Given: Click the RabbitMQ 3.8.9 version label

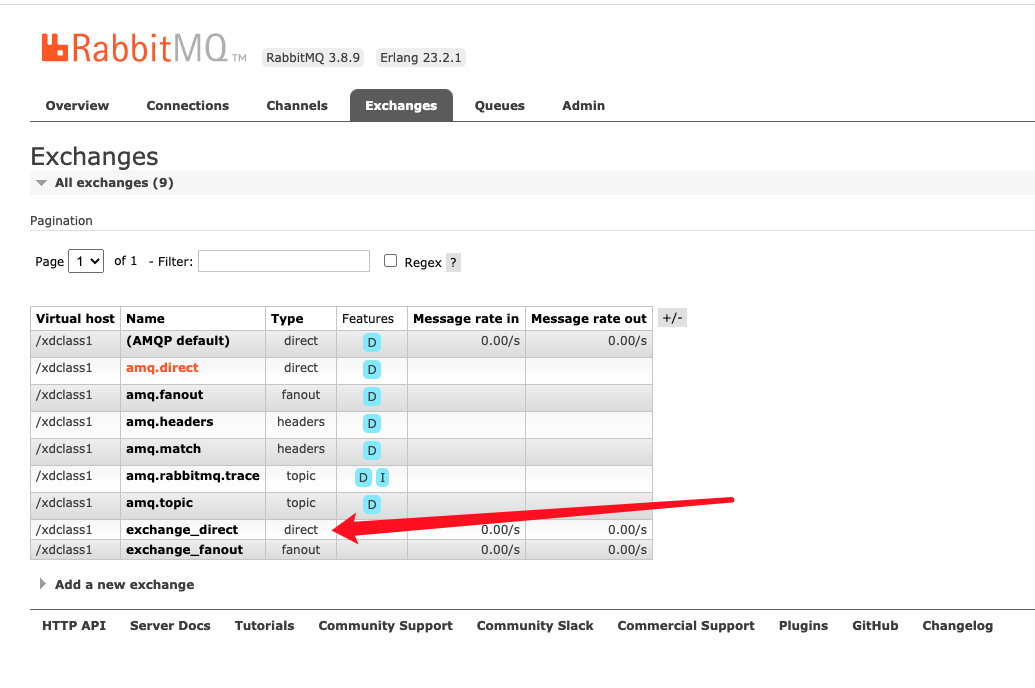Looking at the screenshot, I should 313,58.
